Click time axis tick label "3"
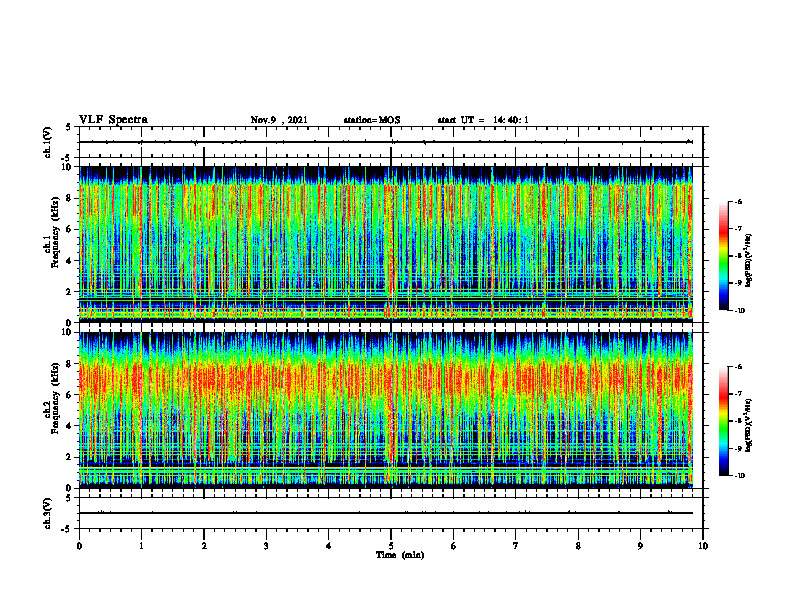The image size is (792, 612). pos(266,546)
